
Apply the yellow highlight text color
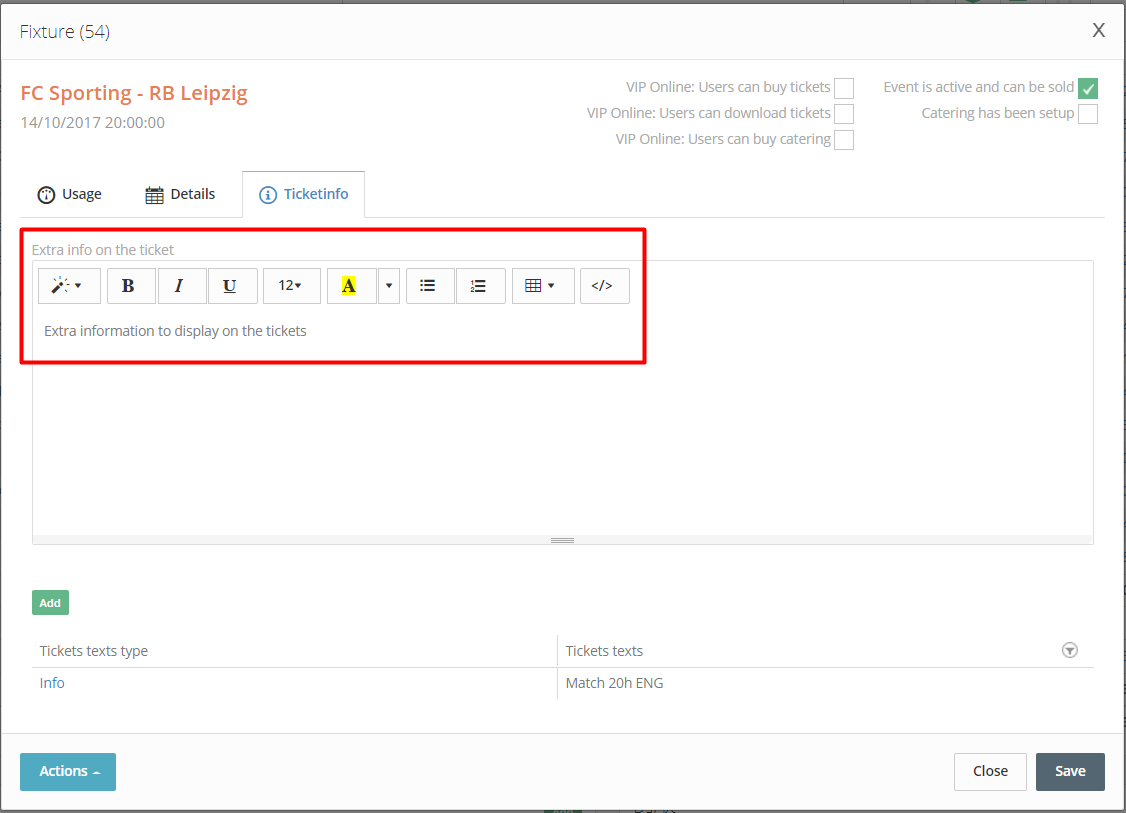[x=351, y=286]
